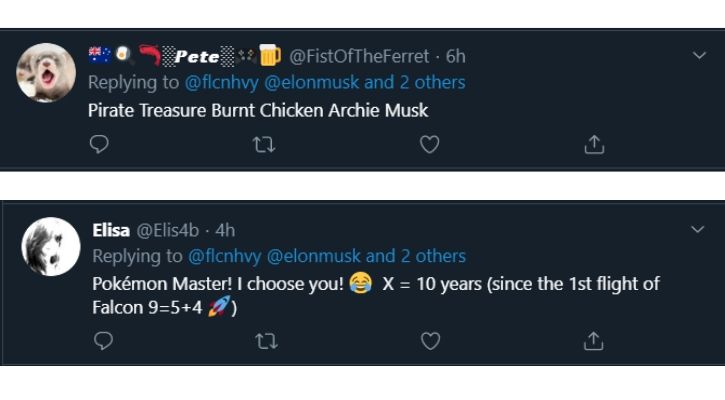Retweet Pete's Pirate Treasure tweet

coord(264,145)
